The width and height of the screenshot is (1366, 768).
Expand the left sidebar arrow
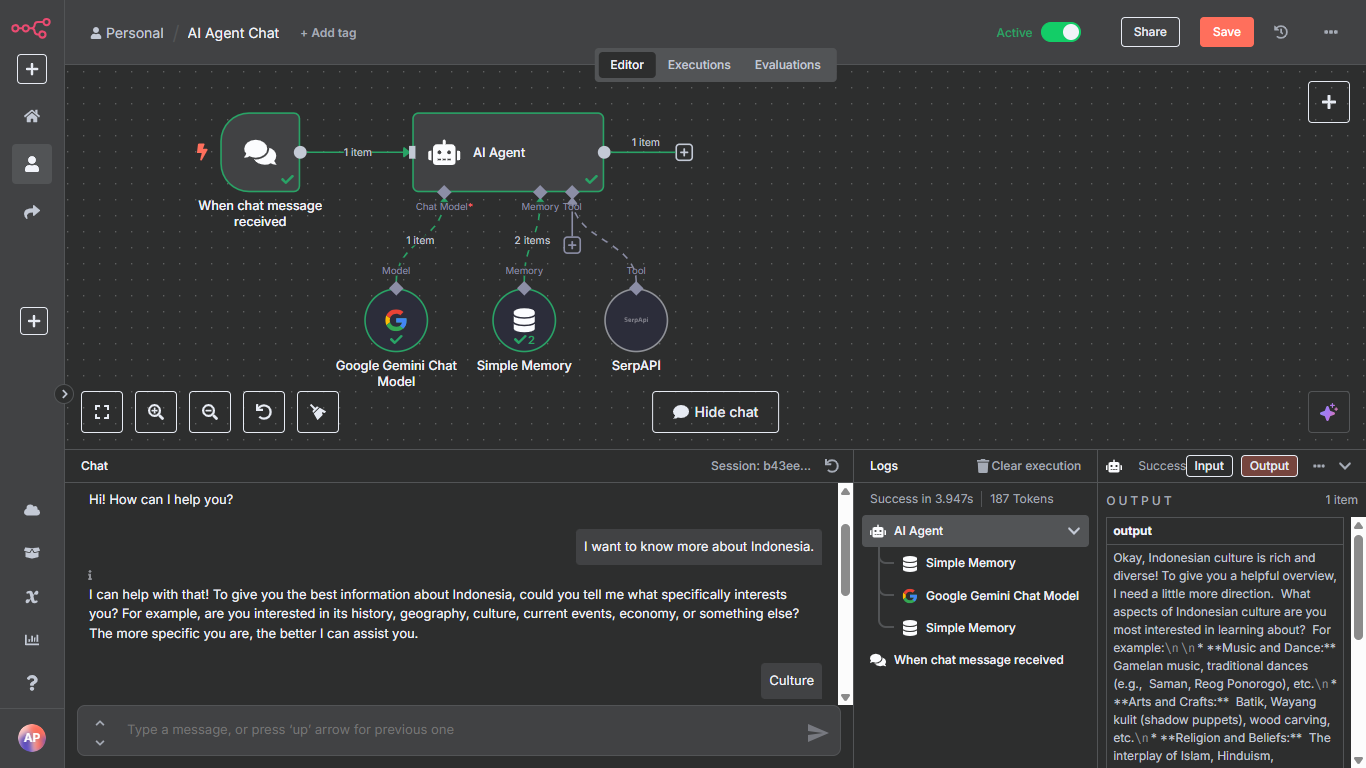(x=64, y=394)
